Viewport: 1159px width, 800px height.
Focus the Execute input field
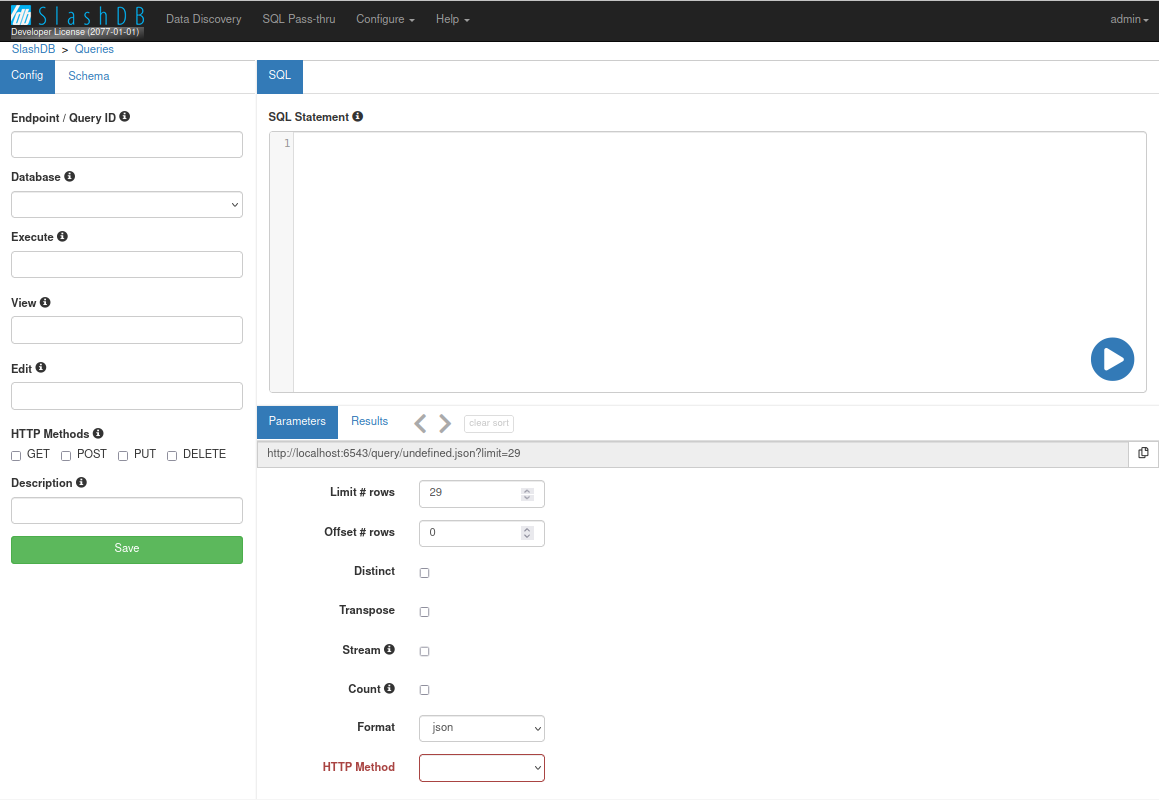126,265
